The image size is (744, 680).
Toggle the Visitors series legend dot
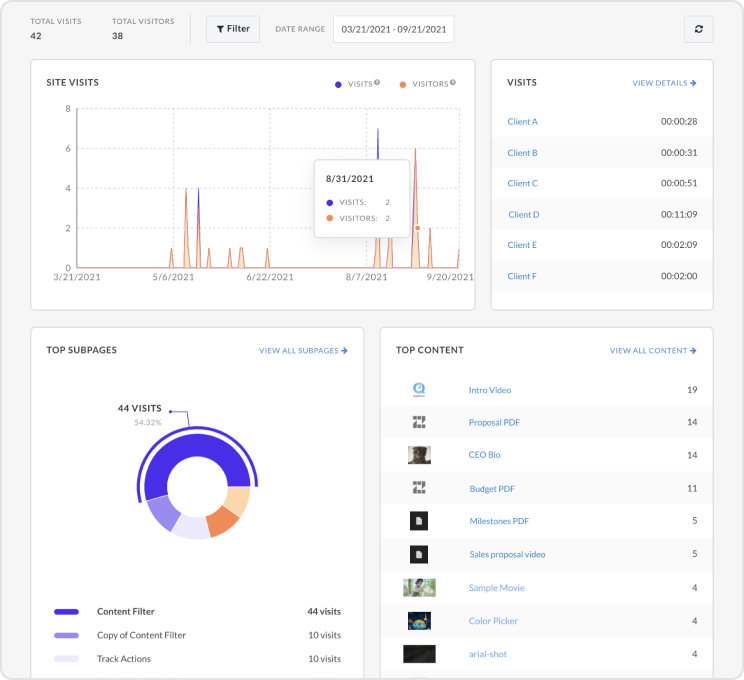point(402,84)
